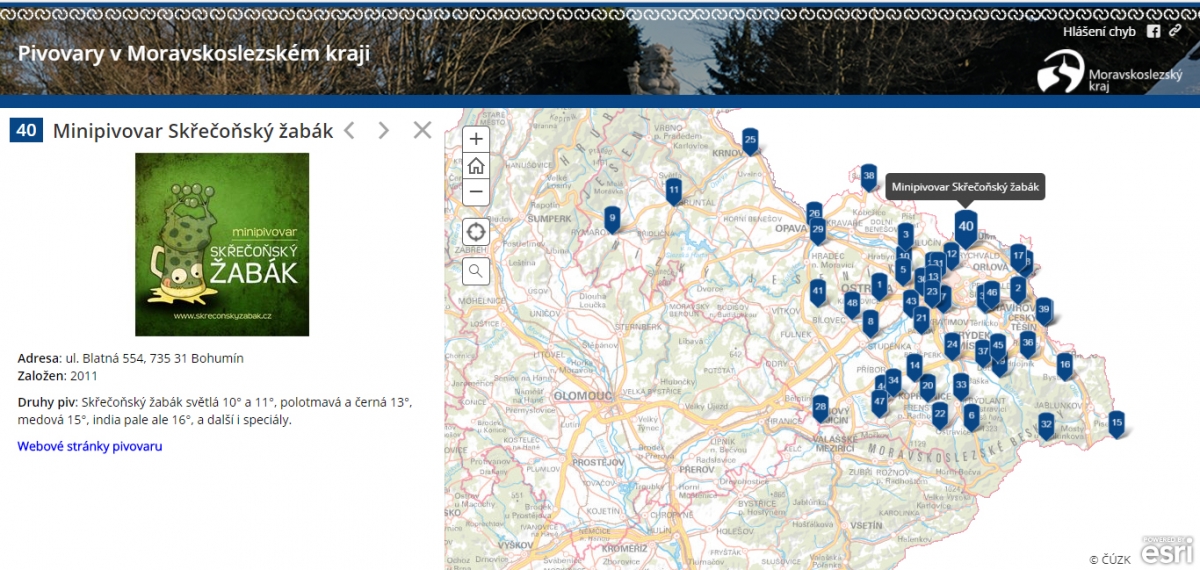This screenshot has width=1200, height=570.
Task: Select map marker number 22
Action: click(940, 414)
